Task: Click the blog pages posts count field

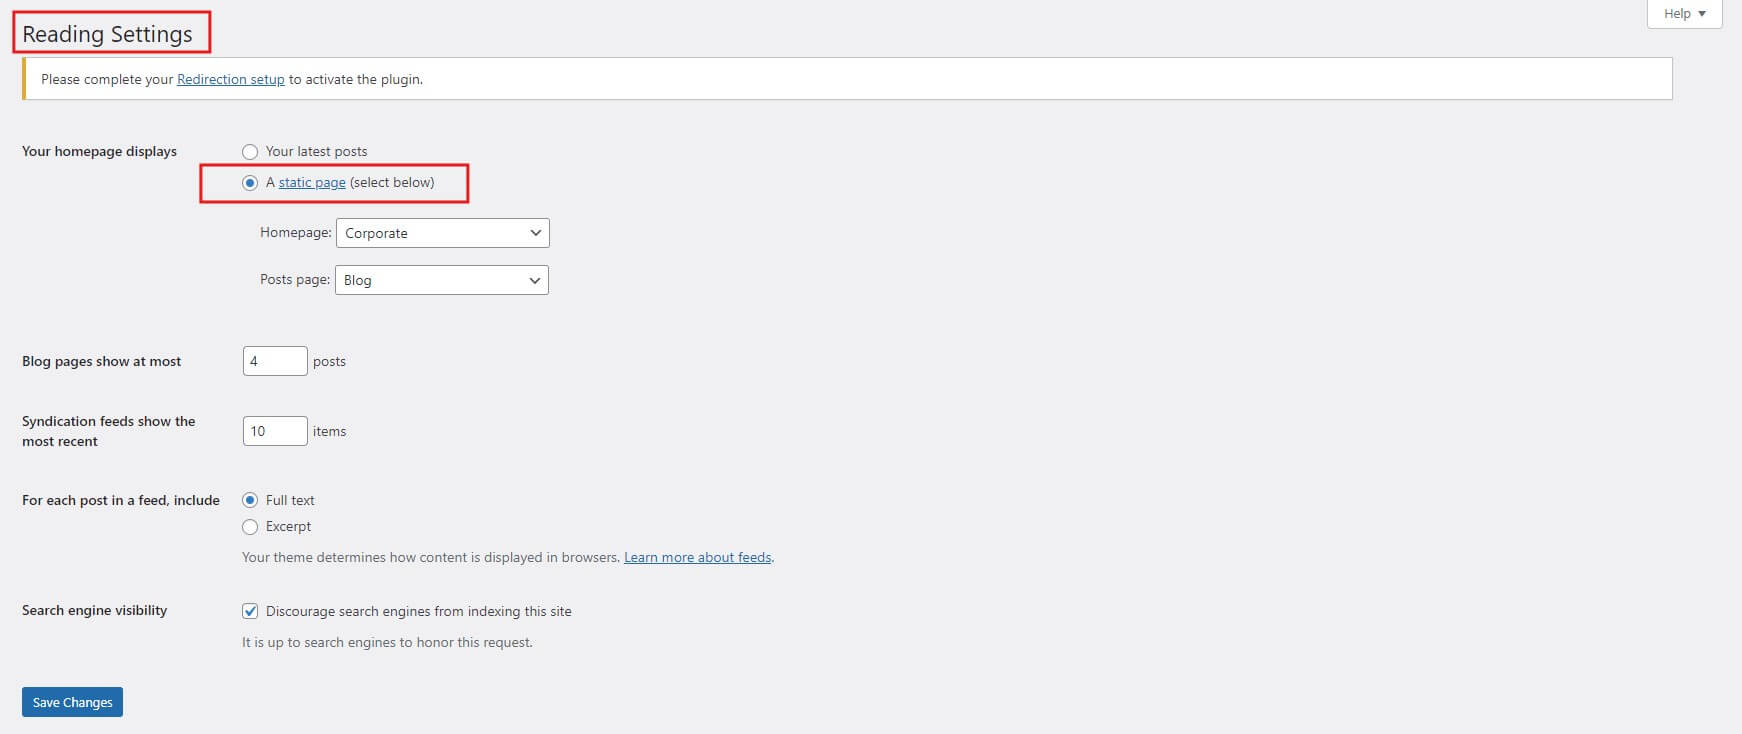Action: (x=274, y=361)
